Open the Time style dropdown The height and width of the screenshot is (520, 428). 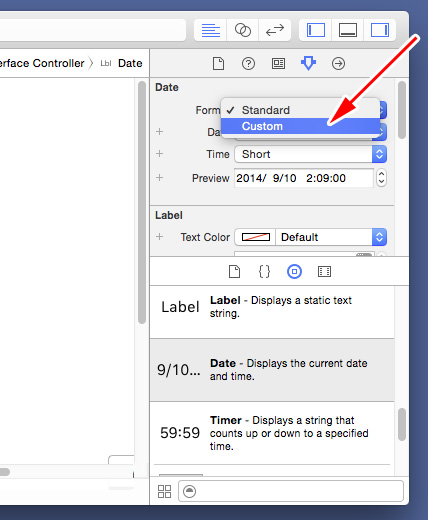coord(311,154)
